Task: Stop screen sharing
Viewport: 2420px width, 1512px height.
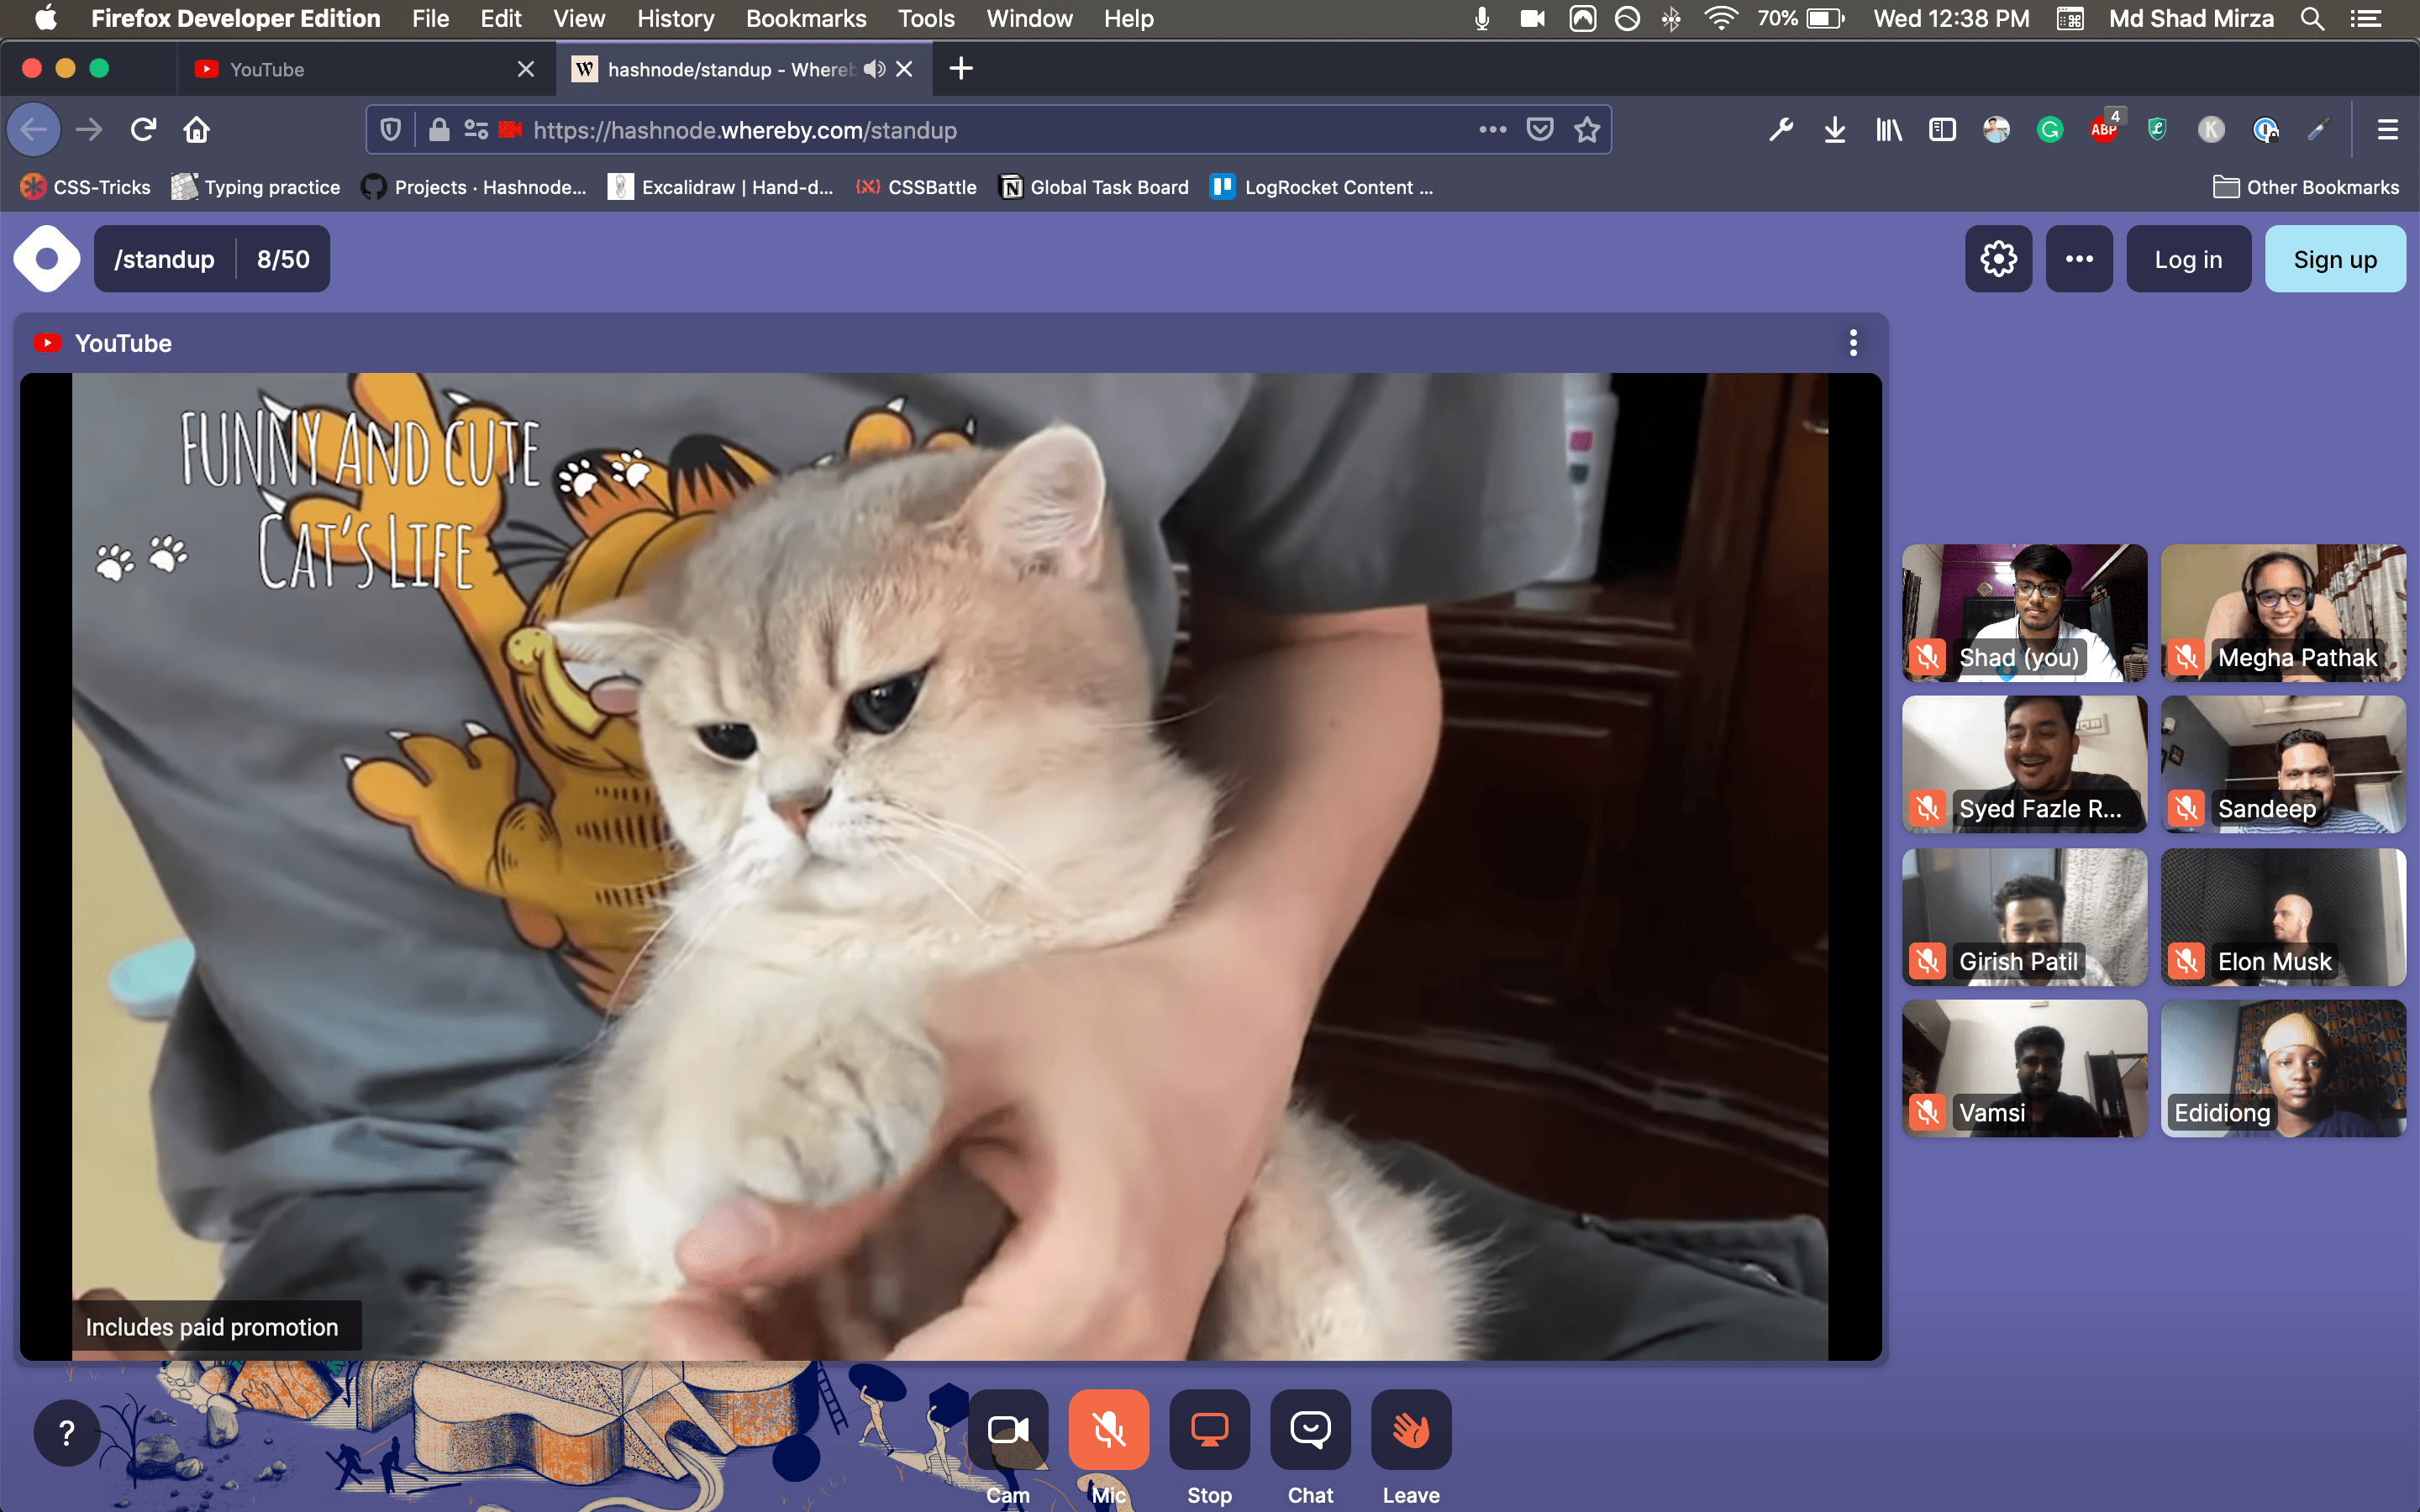Action: tap(1209, 1430)
